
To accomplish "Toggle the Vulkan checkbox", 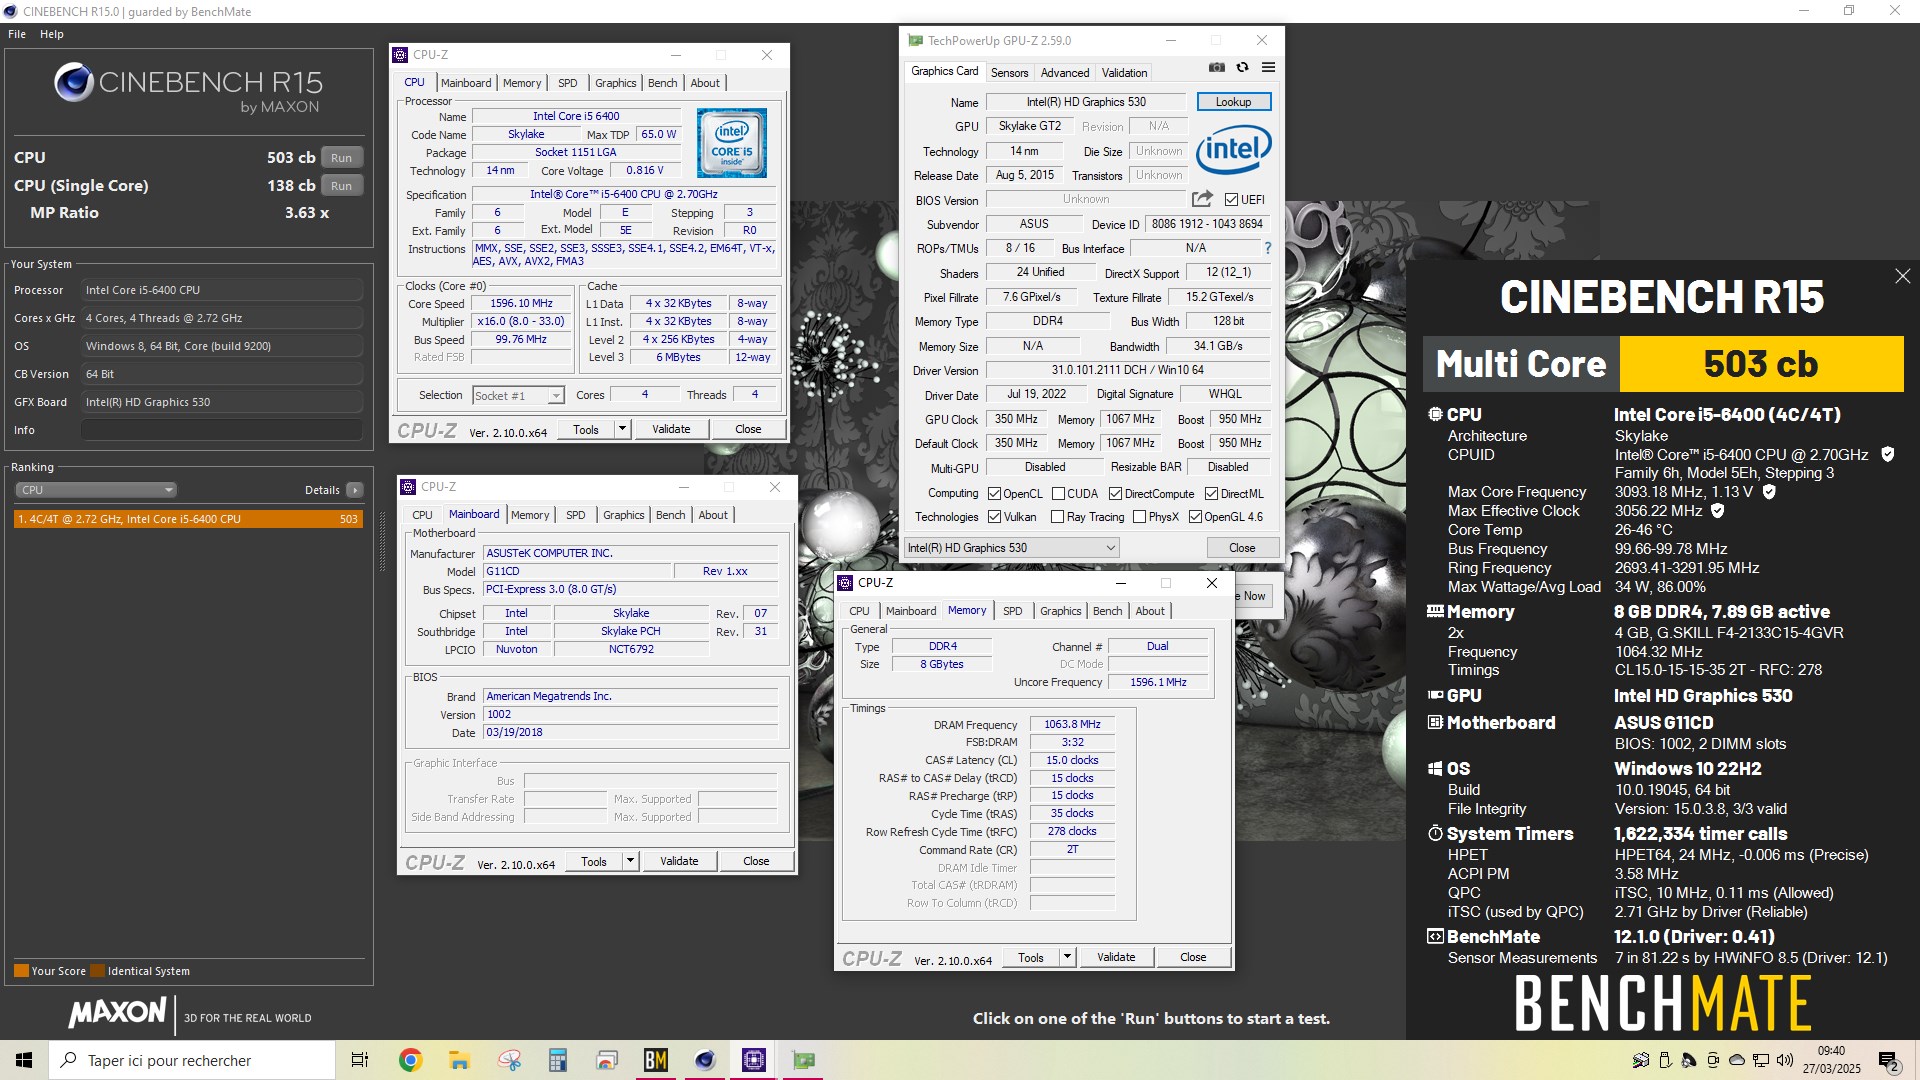I will click(x=994, y=517).
